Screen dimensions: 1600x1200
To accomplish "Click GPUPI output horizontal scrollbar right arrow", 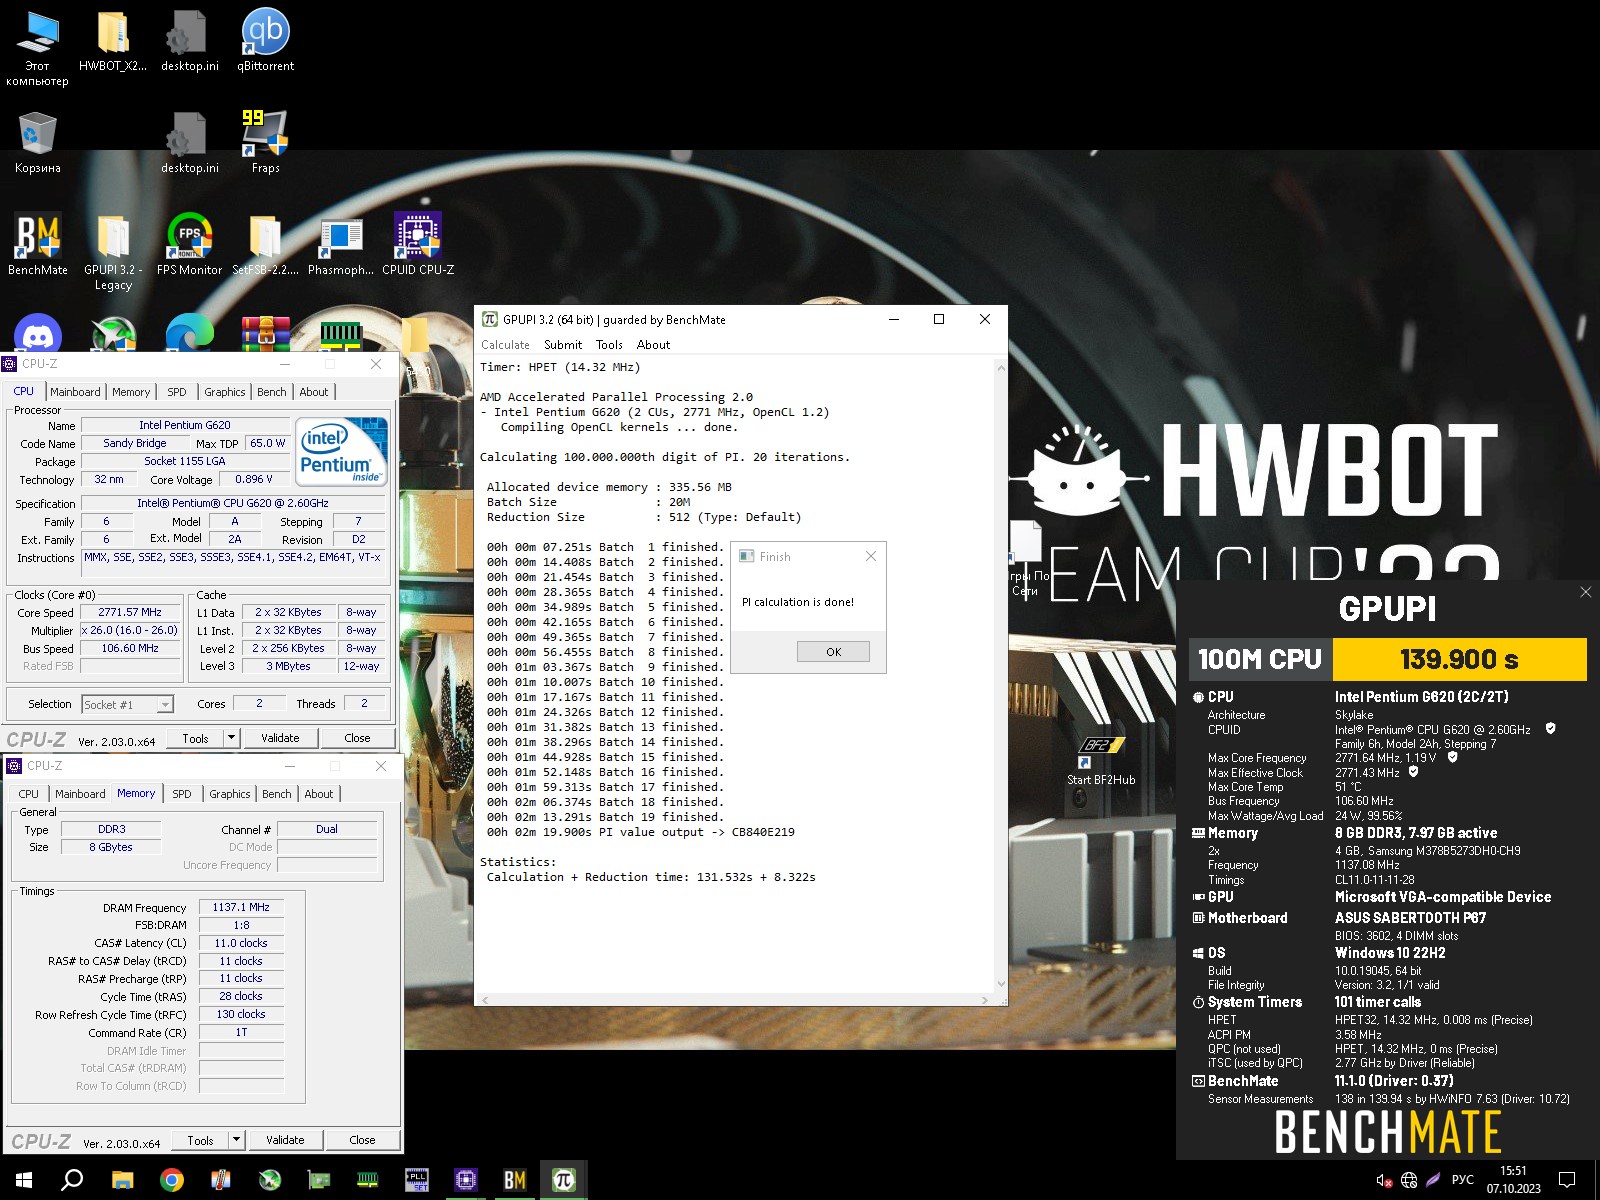I will 985,999.
